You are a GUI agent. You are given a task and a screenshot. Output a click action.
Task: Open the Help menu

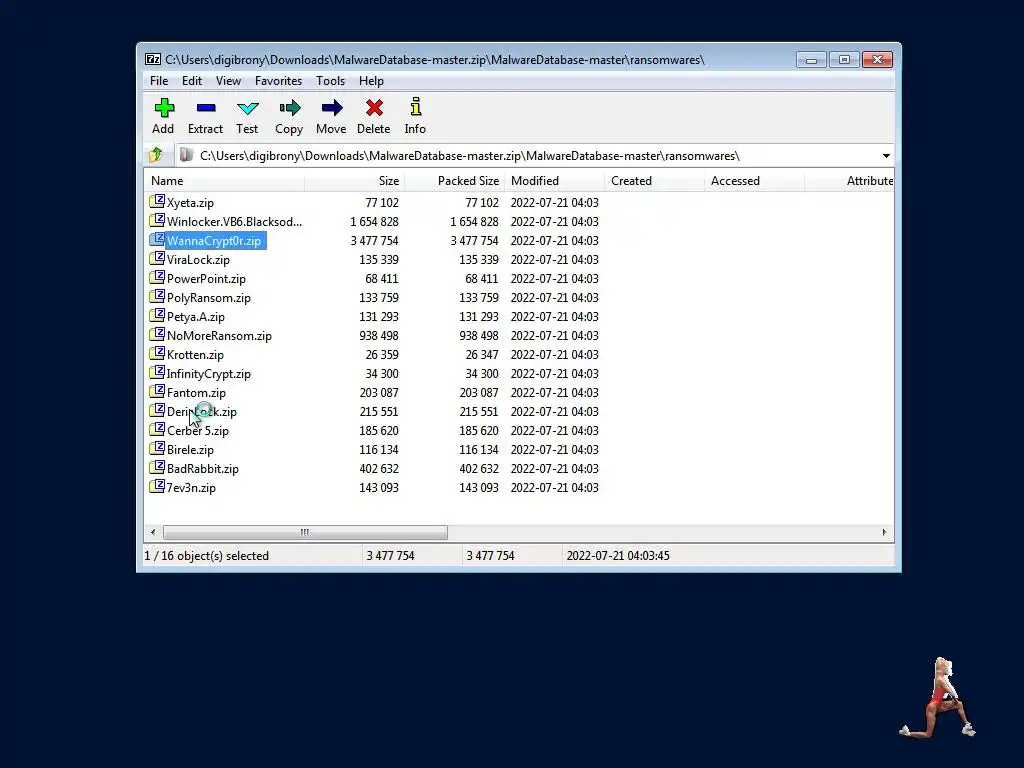click(371, 81)
